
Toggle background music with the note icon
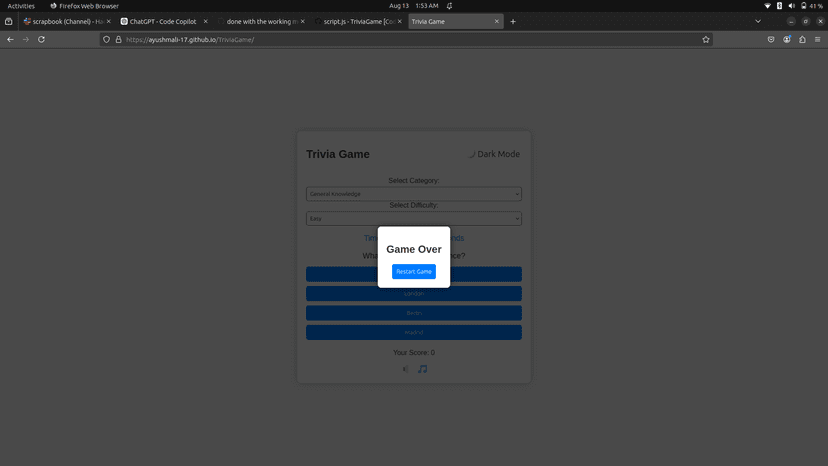point(422,369)
